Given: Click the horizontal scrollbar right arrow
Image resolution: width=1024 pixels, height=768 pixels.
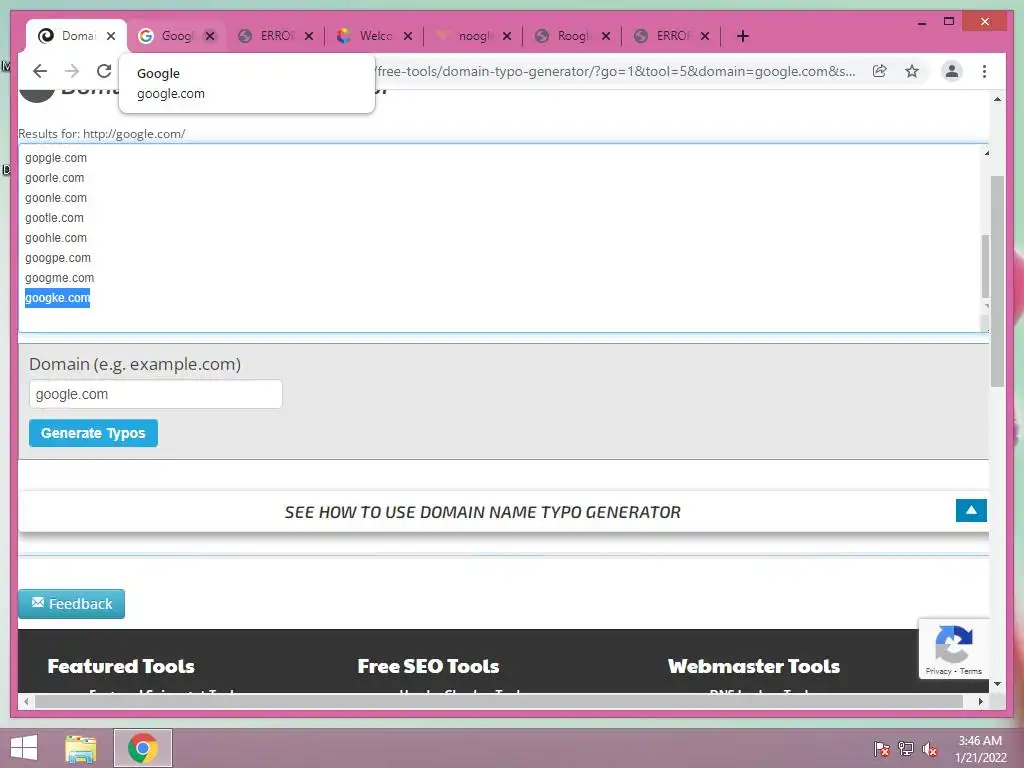Looking at the screenshot, I should pyautogui.click(x=980, y=701).
